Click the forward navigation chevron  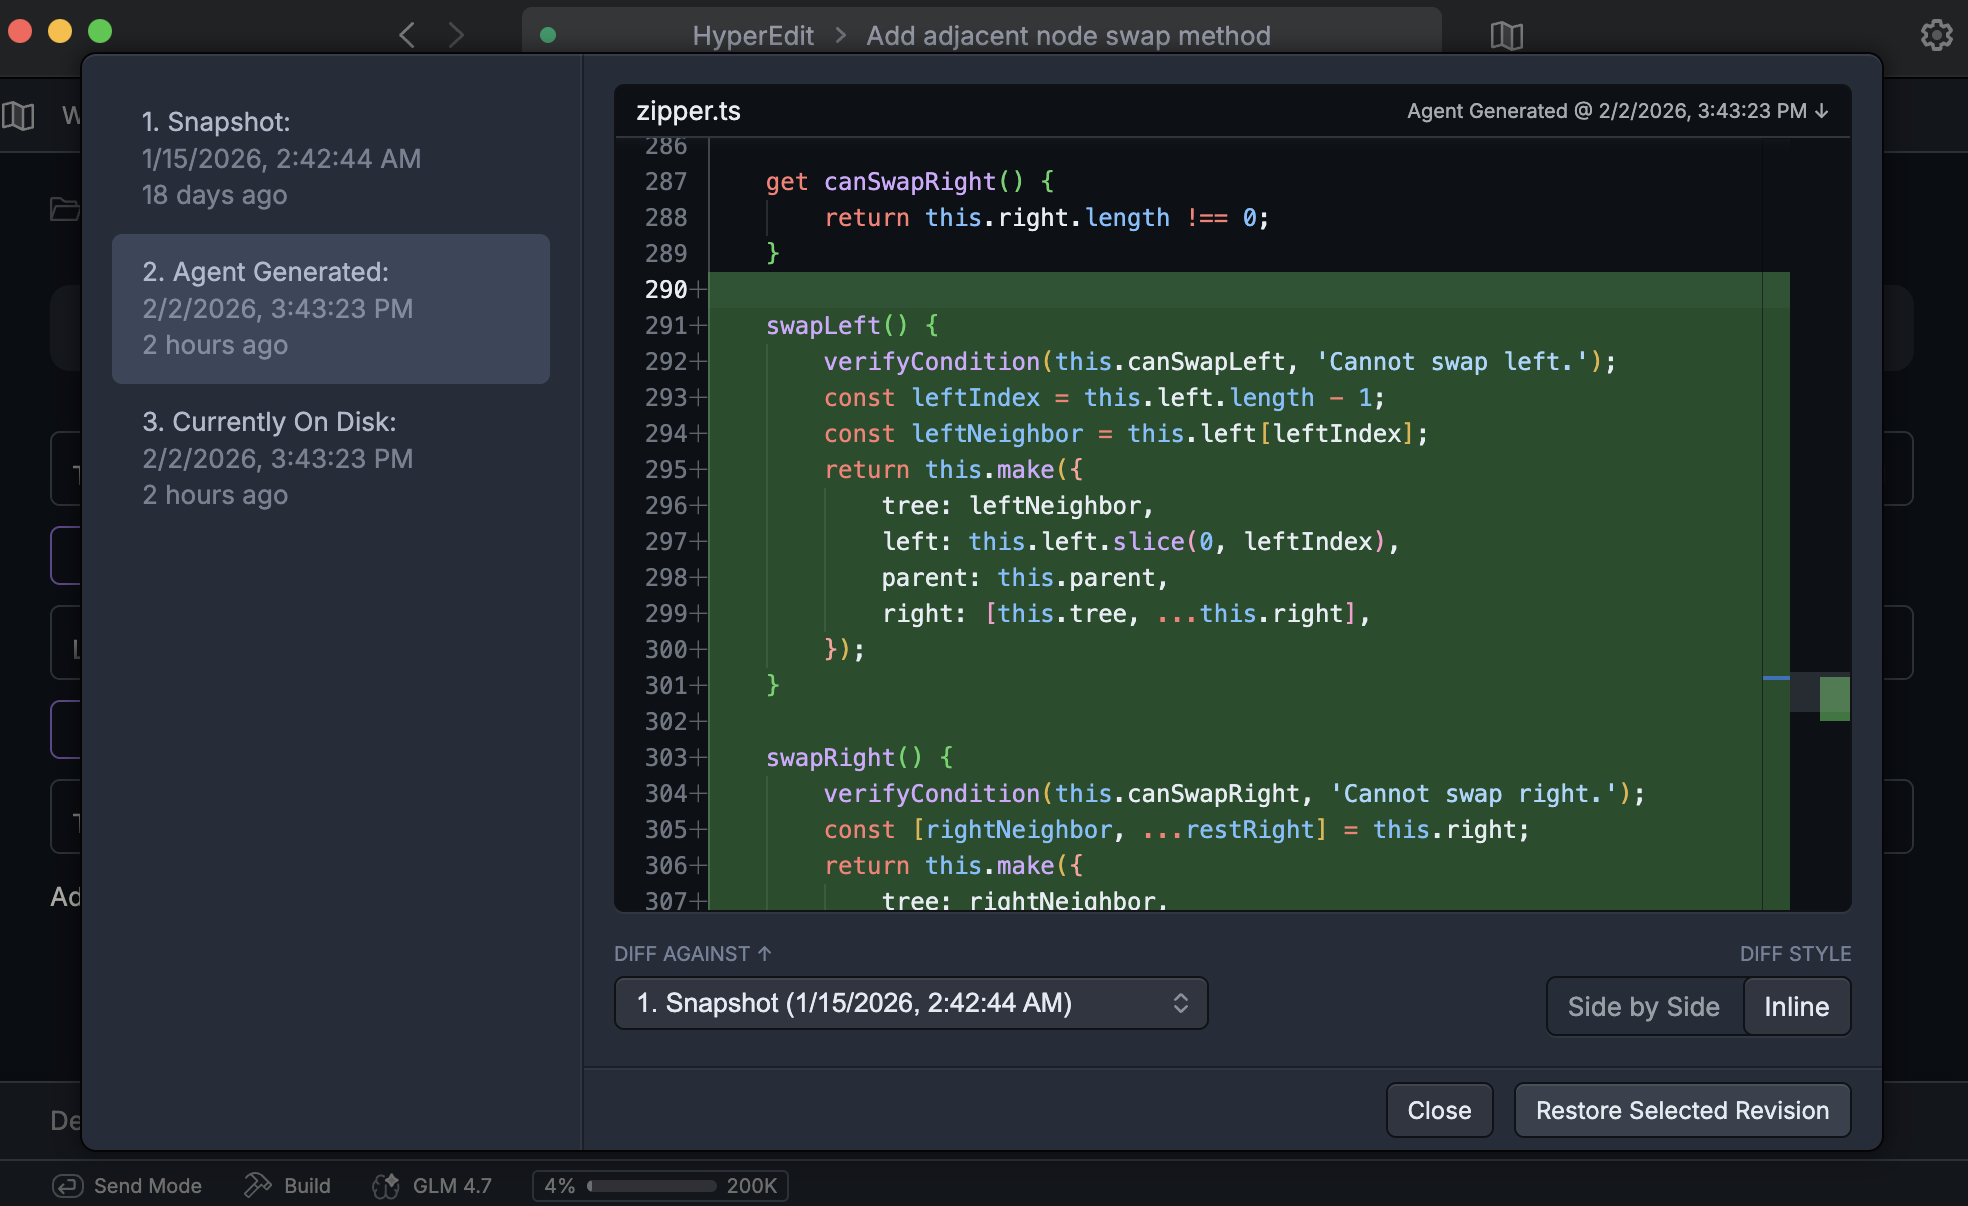click(x=456, y=34)
